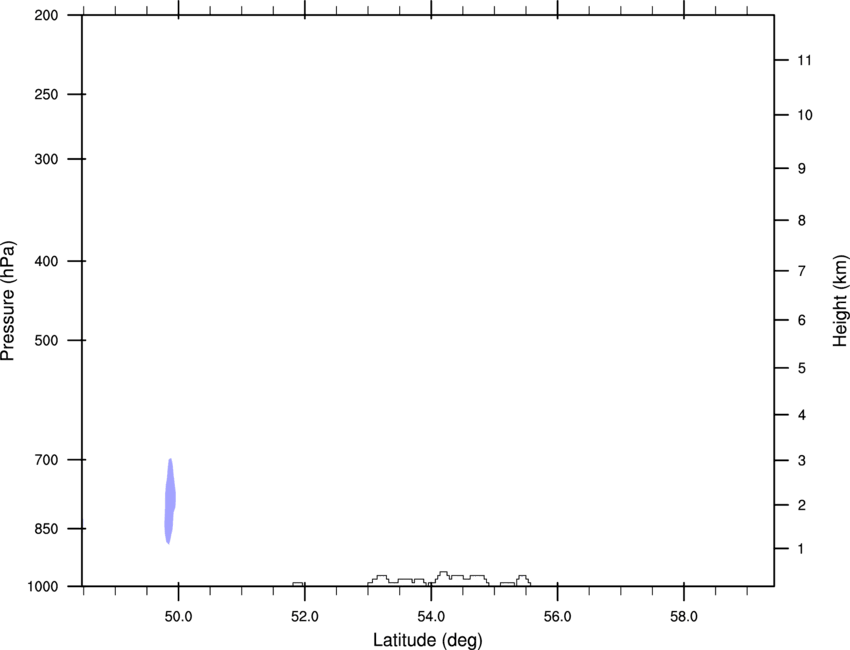Image resolution: width=850 pixels, height=650 pixels.
Task: Click the 54.0 latitude tick label
Action: (x=431, y=616)
